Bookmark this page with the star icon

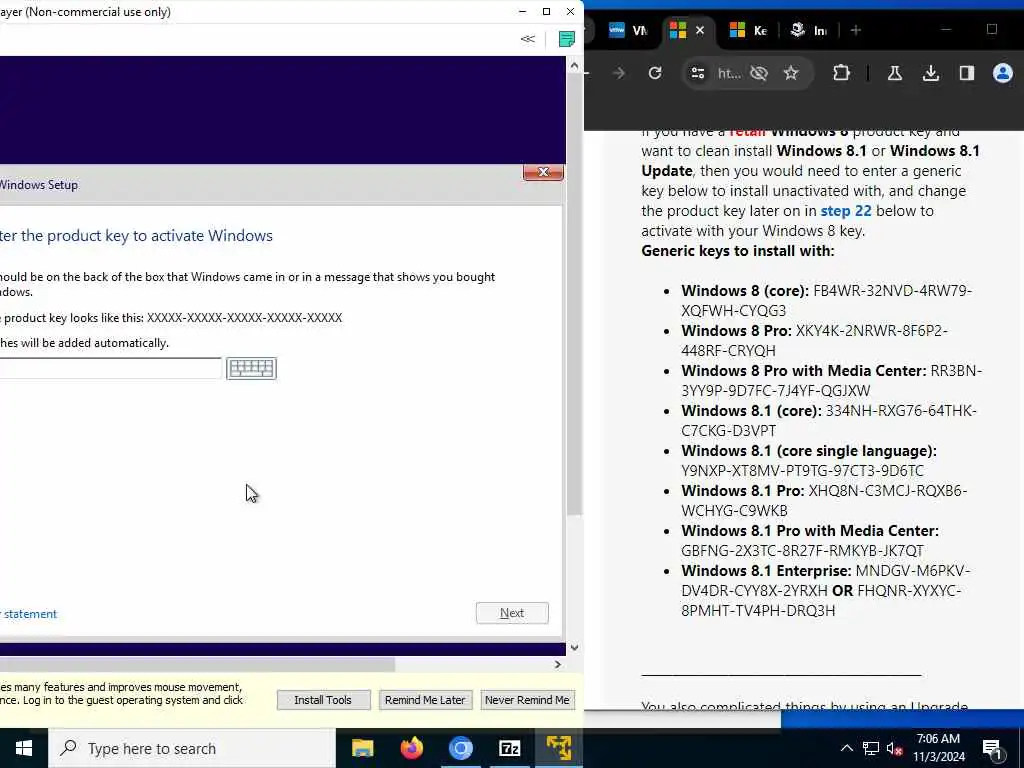pos(791,73)
